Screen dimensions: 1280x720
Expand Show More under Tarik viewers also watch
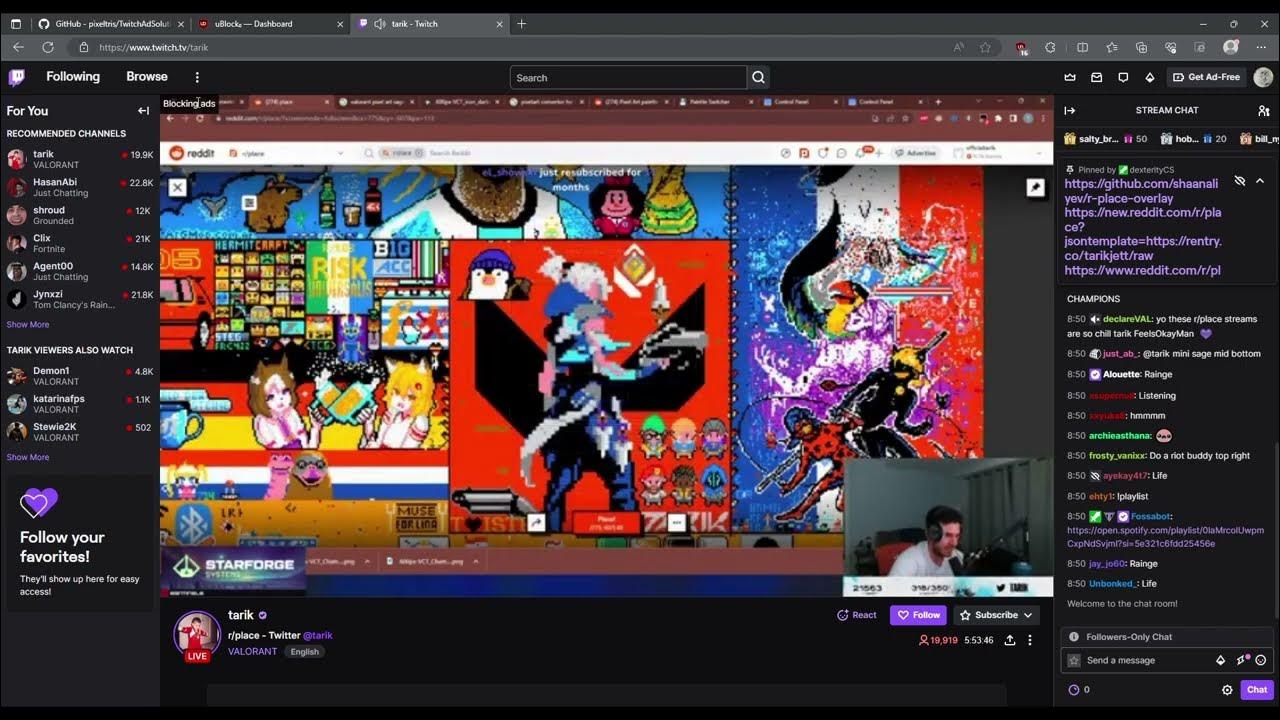tap(28, 457)
